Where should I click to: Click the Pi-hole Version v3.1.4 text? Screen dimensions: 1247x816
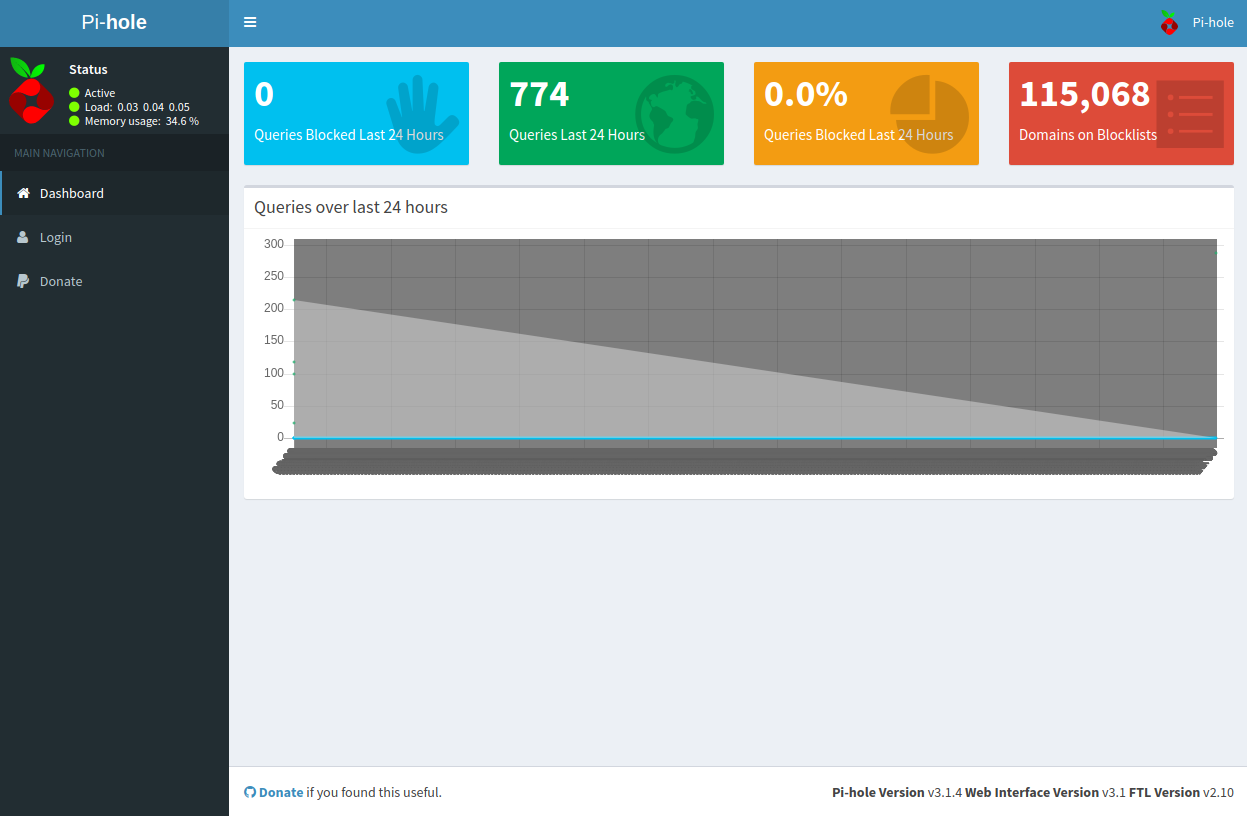pos(897,792)
